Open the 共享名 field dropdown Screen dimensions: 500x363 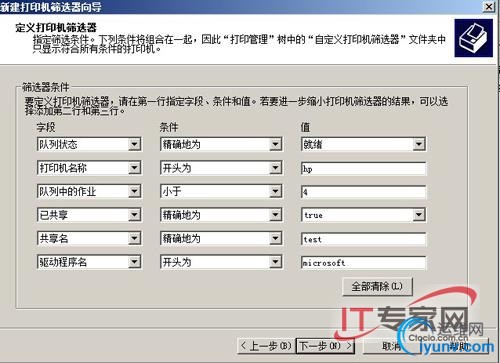[x=134, y=238]
